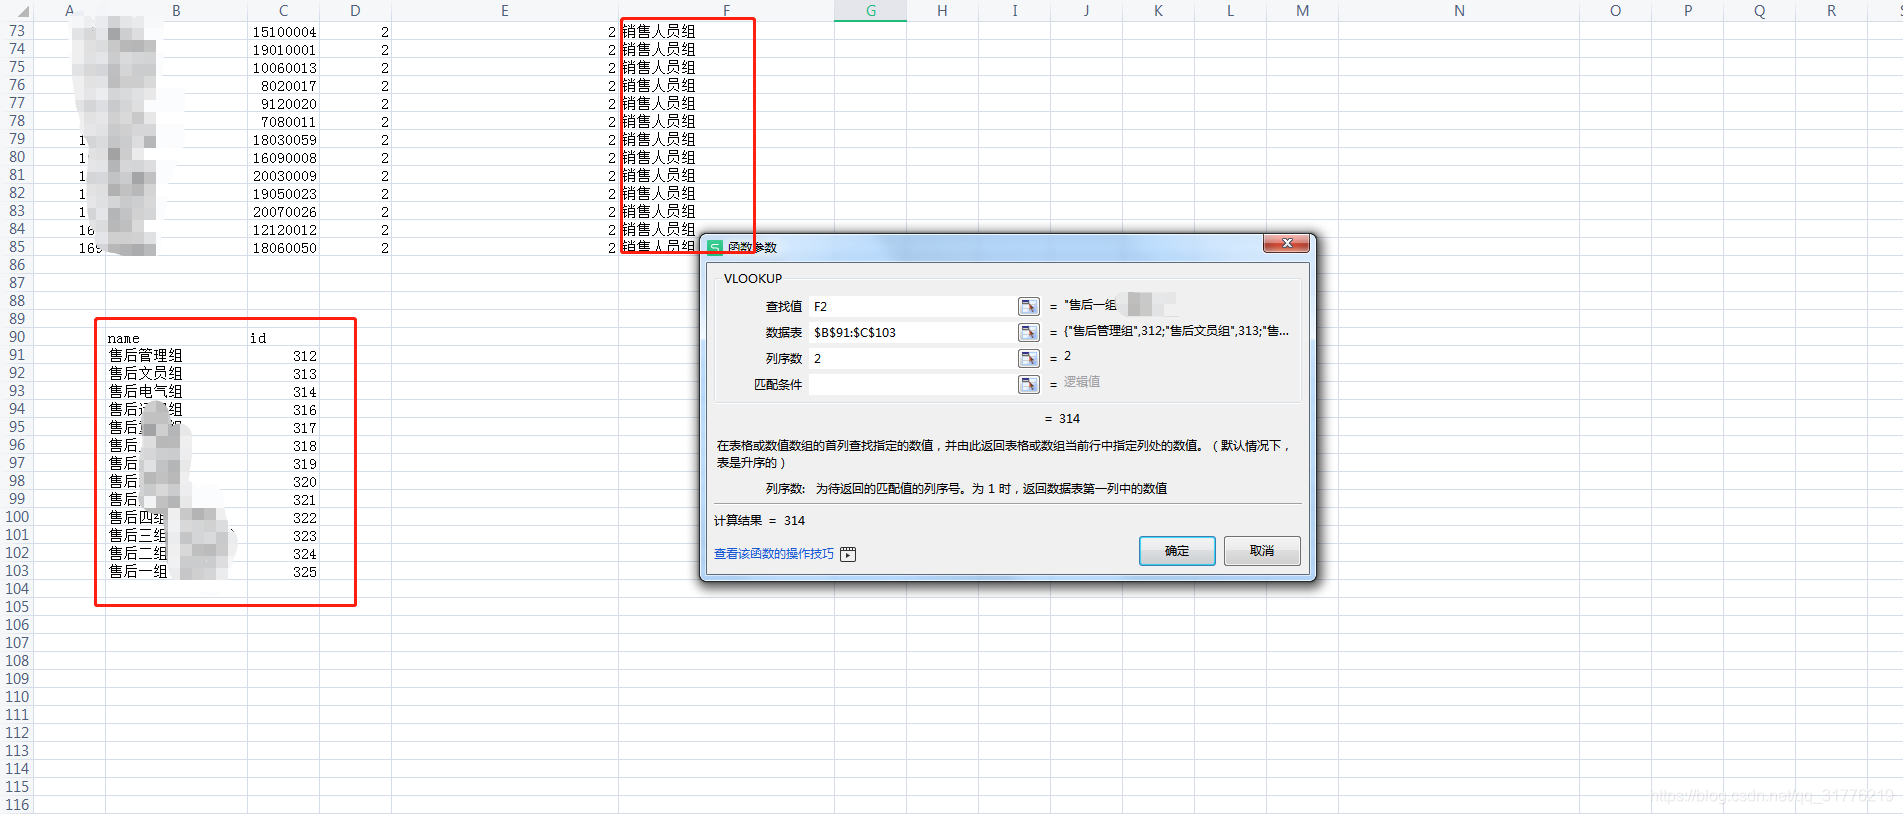Click 确定 button in VLOOKUP dialog
The height and width of the screenshot is (814, 1903).
(1177, 551)
